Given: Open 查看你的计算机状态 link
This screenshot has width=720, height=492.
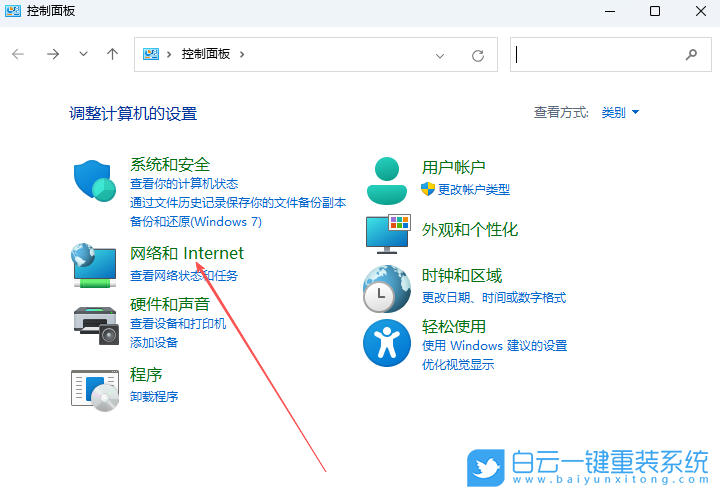Looking at the screenshot, I should 184,184.
